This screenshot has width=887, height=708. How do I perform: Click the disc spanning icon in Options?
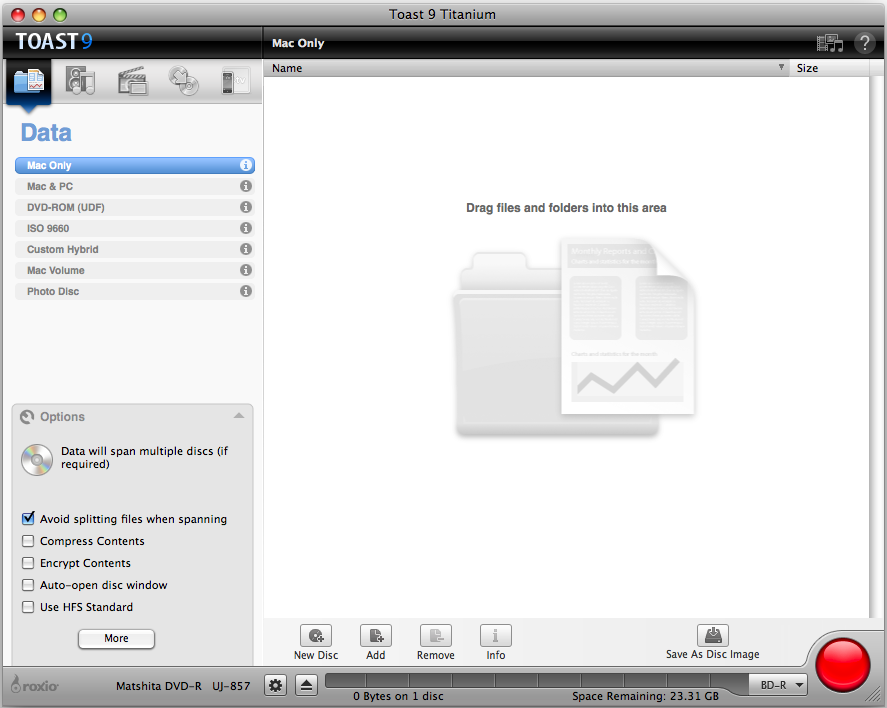[x=37, y=459]
